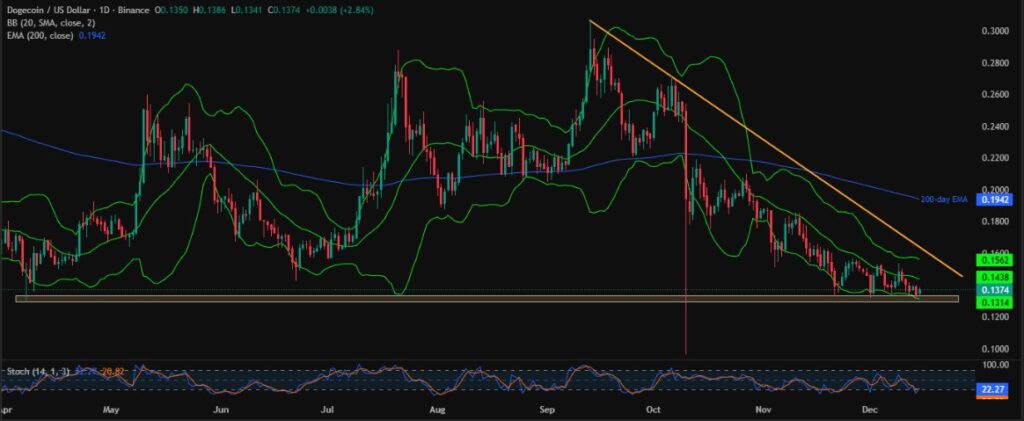Click the BB (20, SMA, close, 2) indicator legend
Screen dimensions: 1024x421
[49, 23]
